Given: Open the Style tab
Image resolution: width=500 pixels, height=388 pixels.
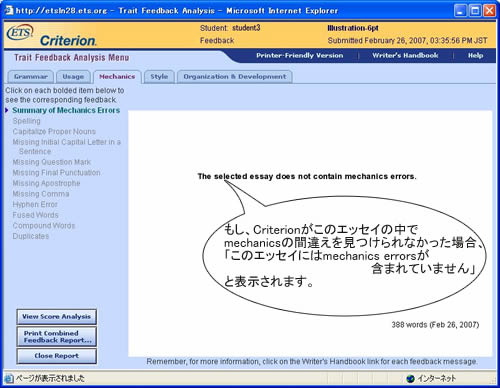Looking at the screenshot, I should click(x=159, y=77).
